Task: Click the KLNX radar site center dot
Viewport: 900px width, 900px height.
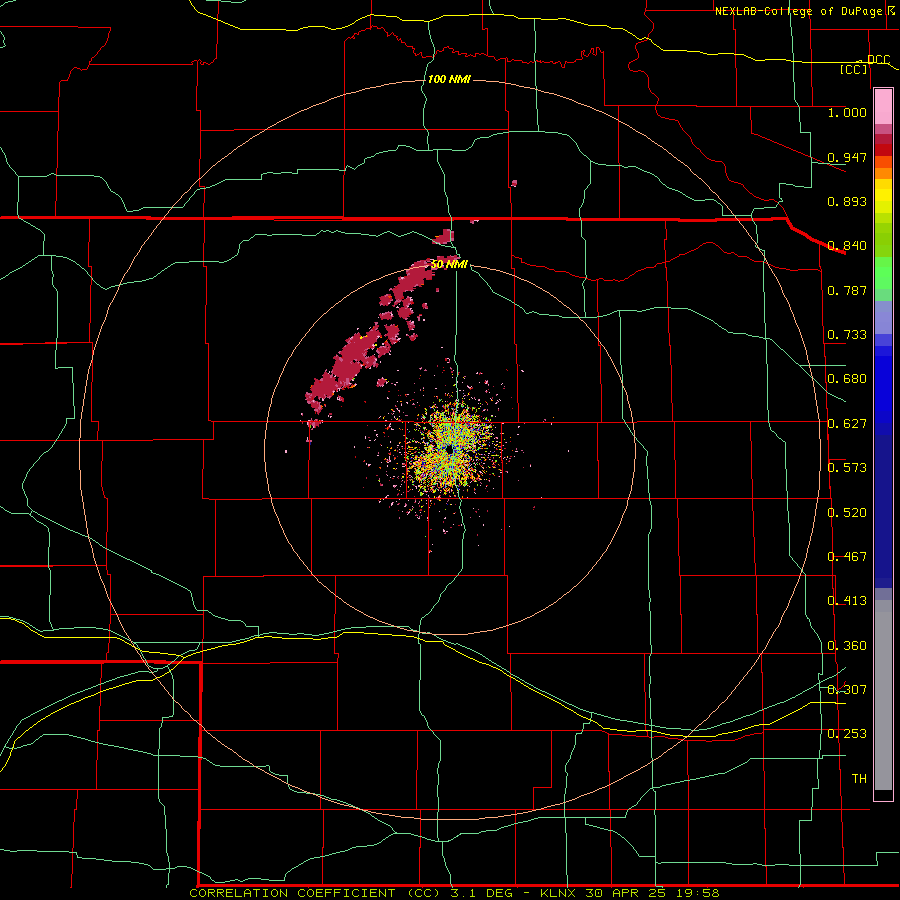Action: pos(449,450)
